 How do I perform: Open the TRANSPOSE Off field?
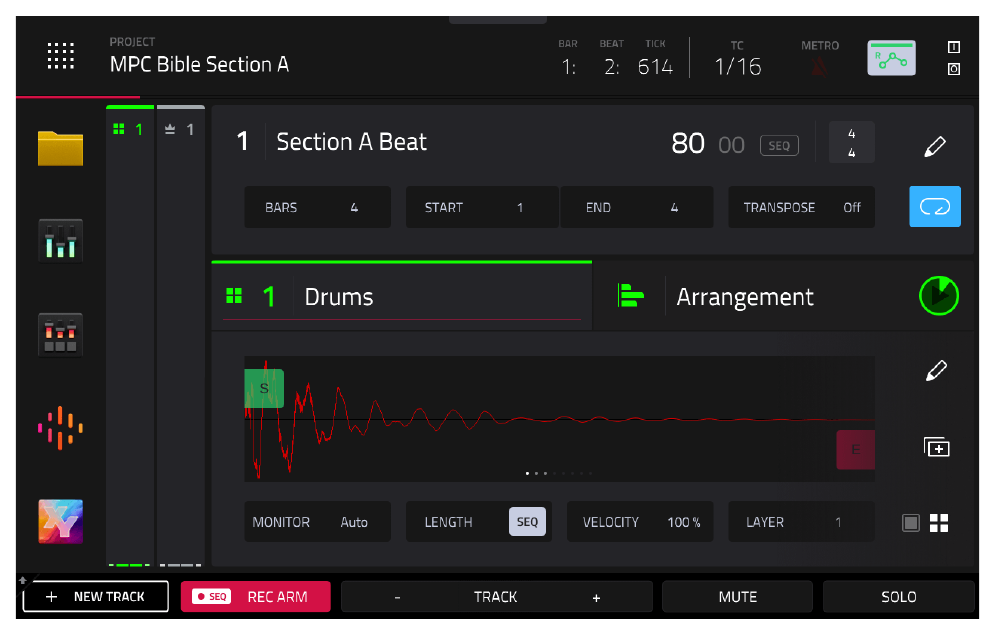(x=801, y=207)
